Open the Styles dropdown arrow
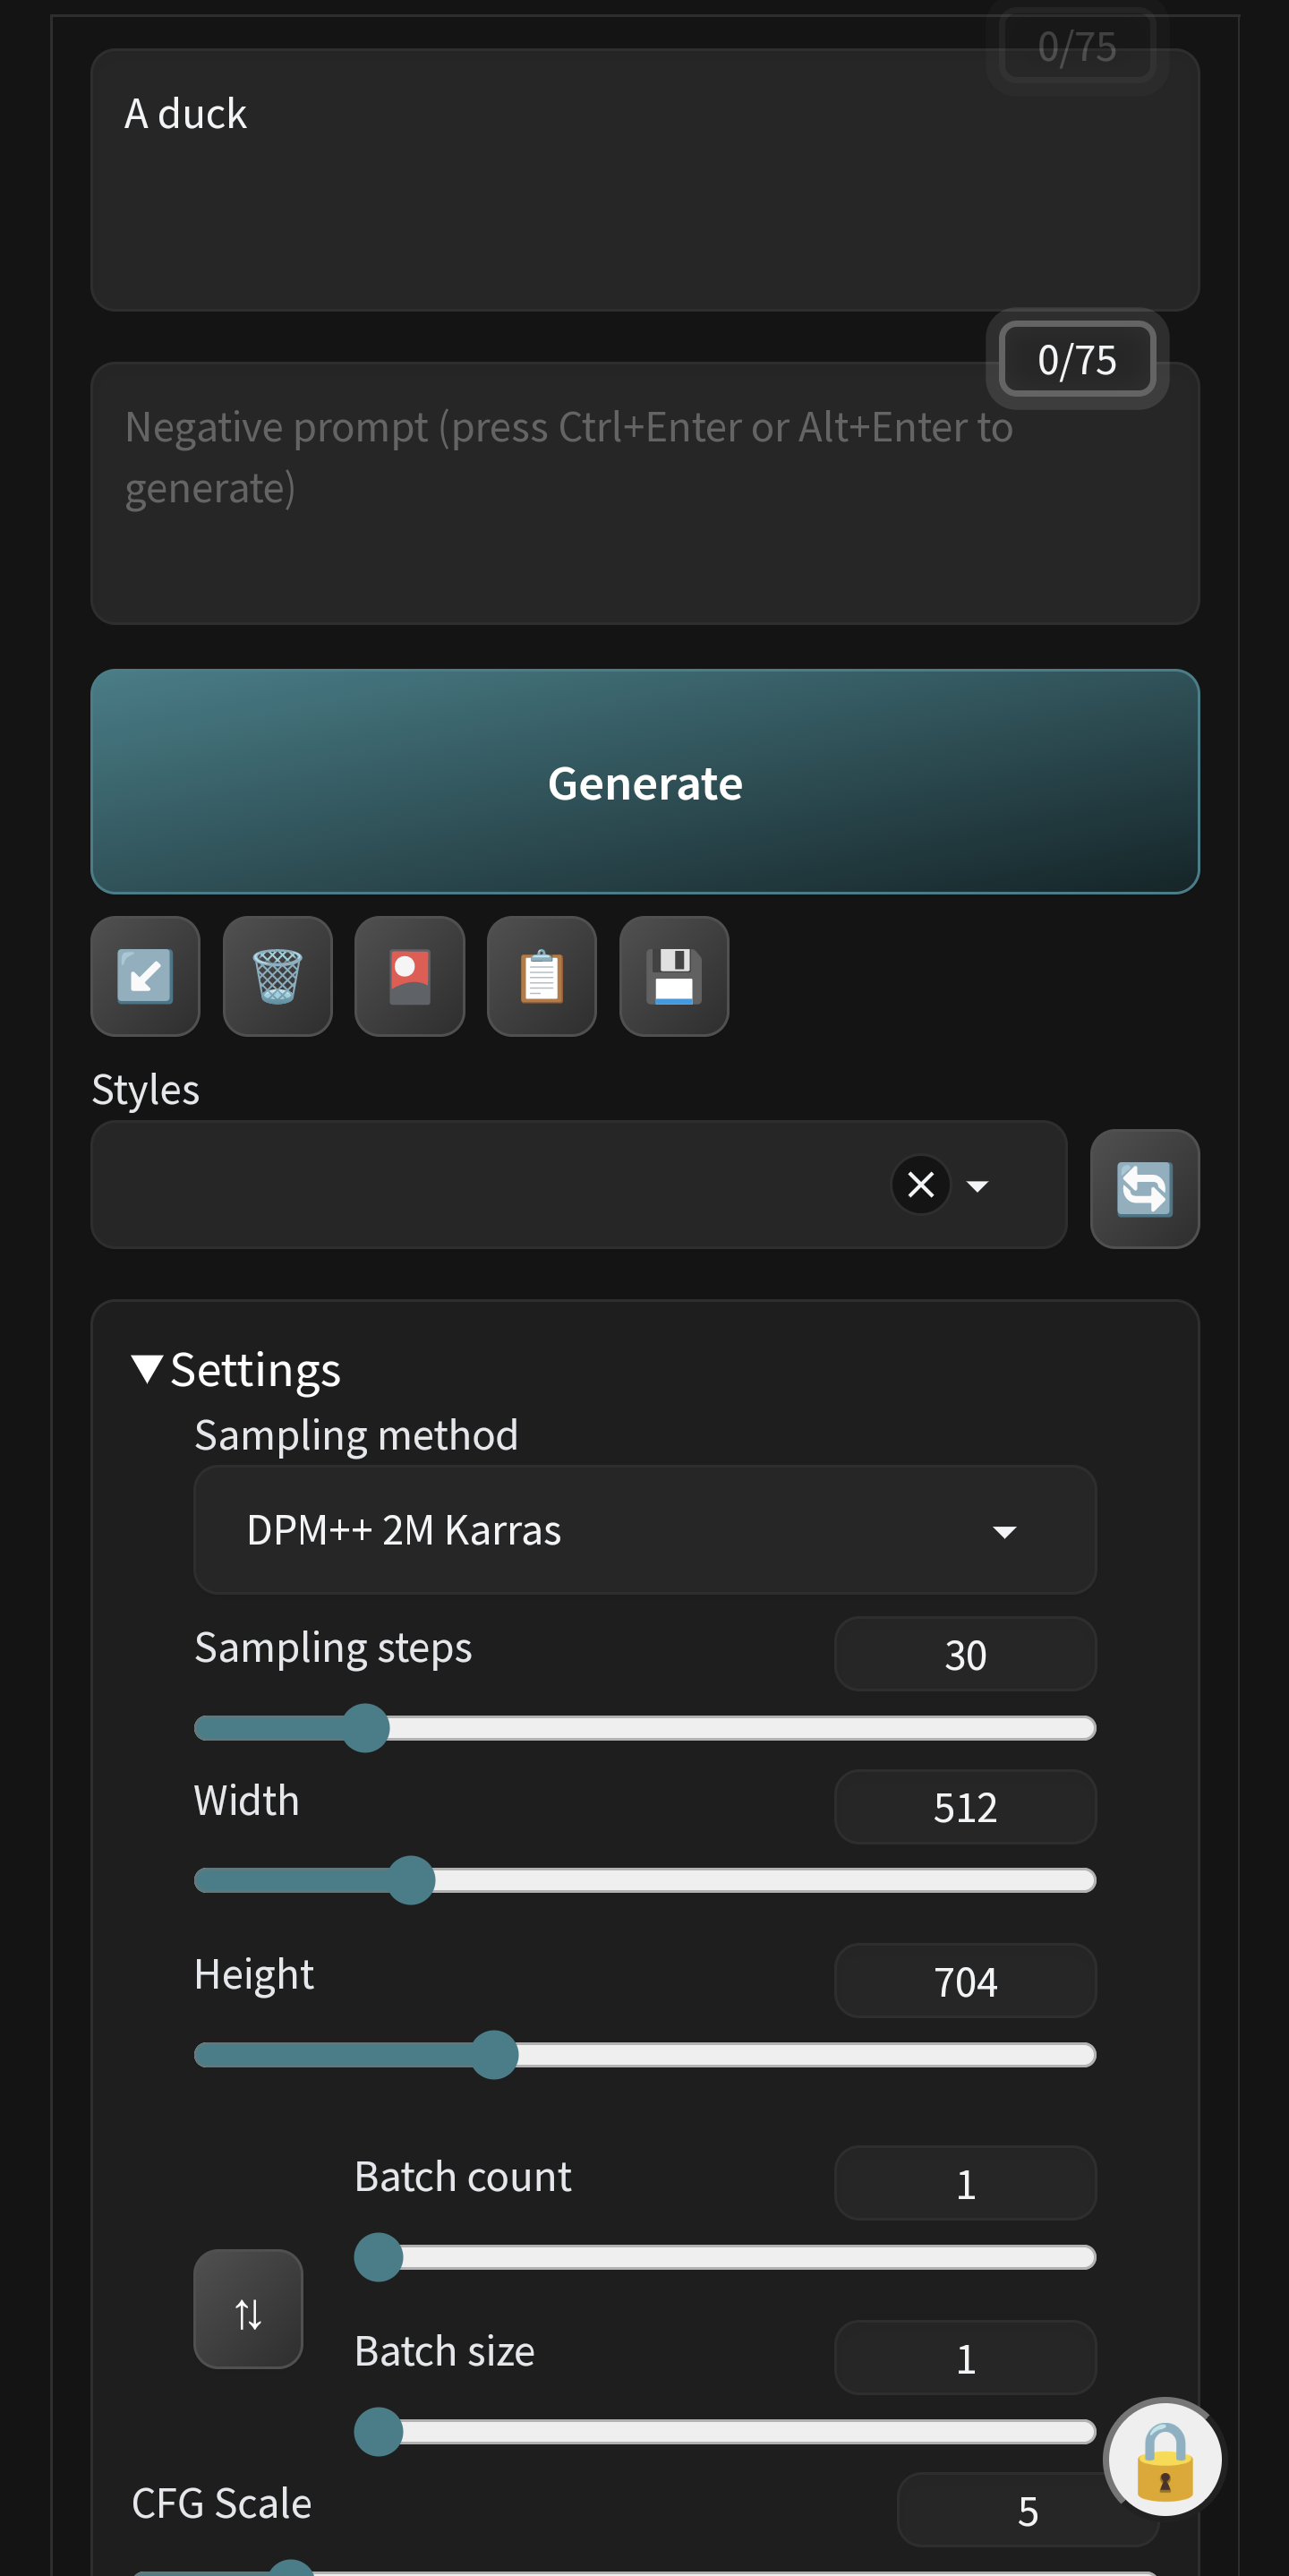 click(x=977, y=1186)
